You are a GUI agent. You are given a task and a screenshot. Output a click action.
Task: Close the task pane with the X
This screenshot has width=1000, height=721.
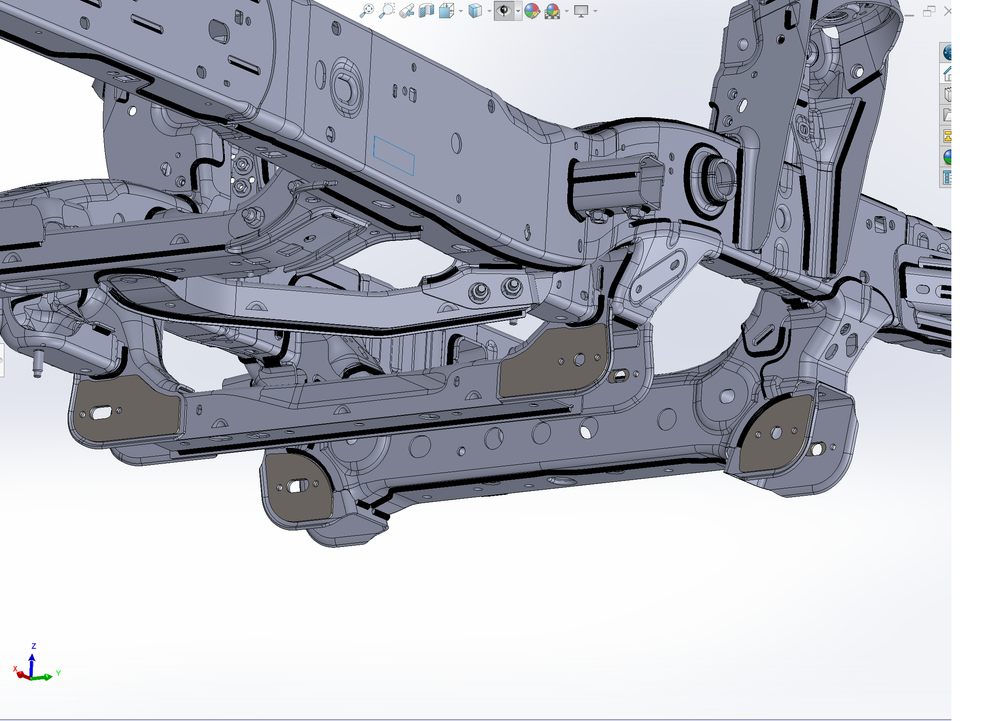pos(946,9)
